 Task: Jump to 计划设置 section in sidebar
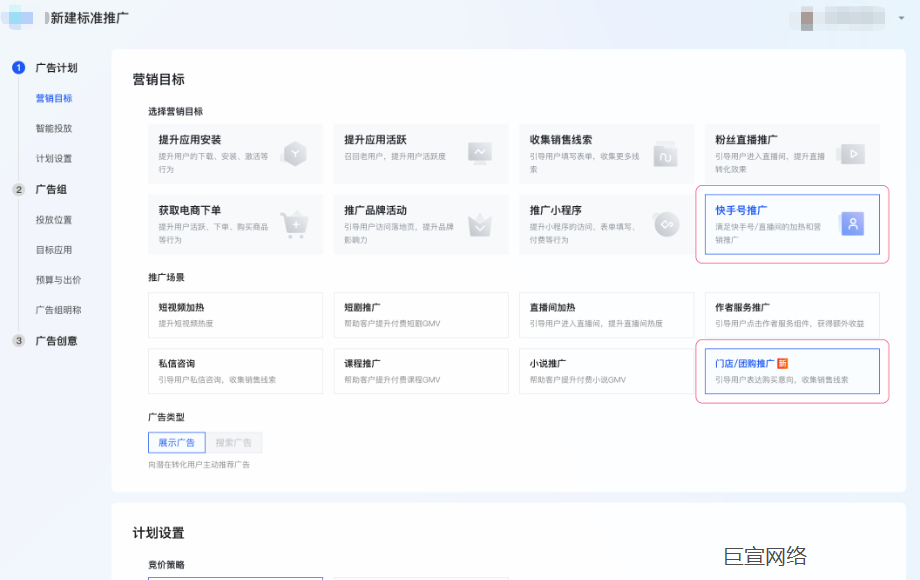tap(54, 159)
